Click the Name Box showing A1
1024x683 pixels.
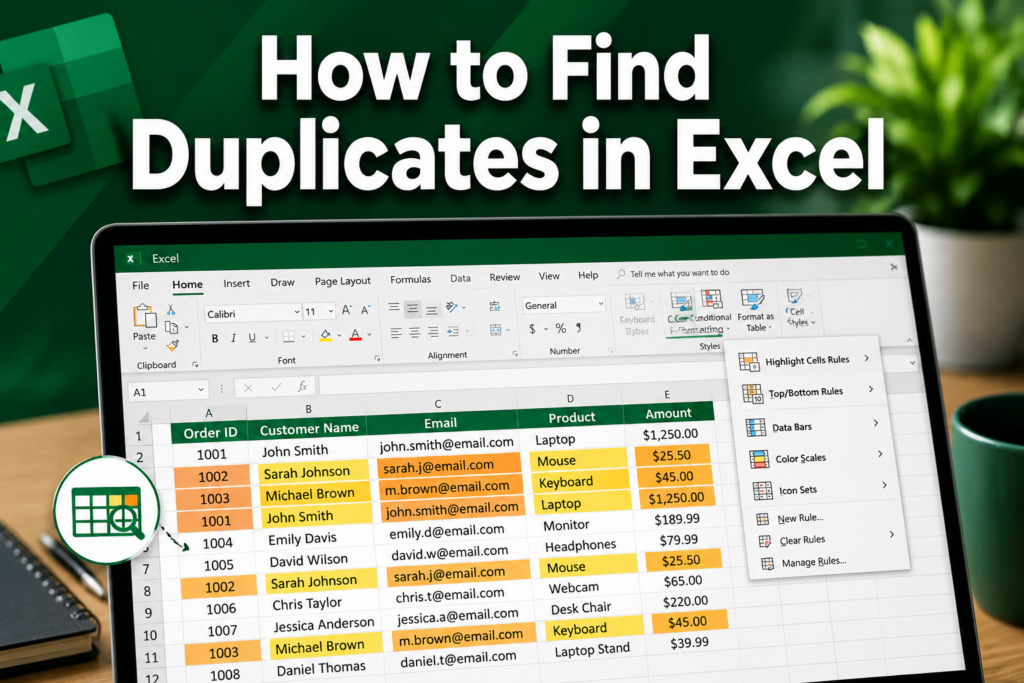168,391
